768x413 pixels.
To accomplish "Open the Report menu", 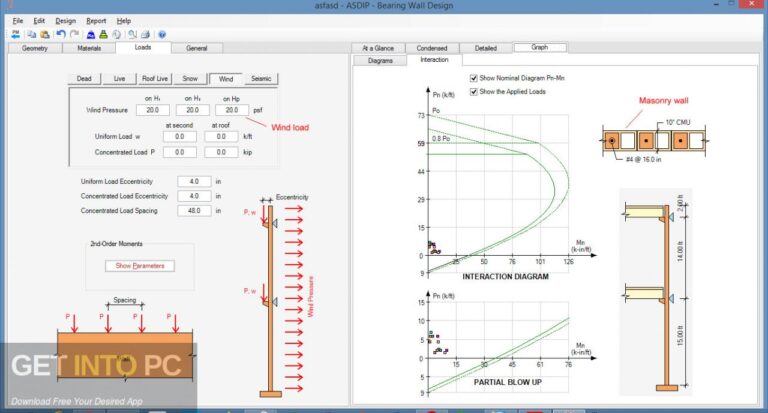I will click(96, 21).
